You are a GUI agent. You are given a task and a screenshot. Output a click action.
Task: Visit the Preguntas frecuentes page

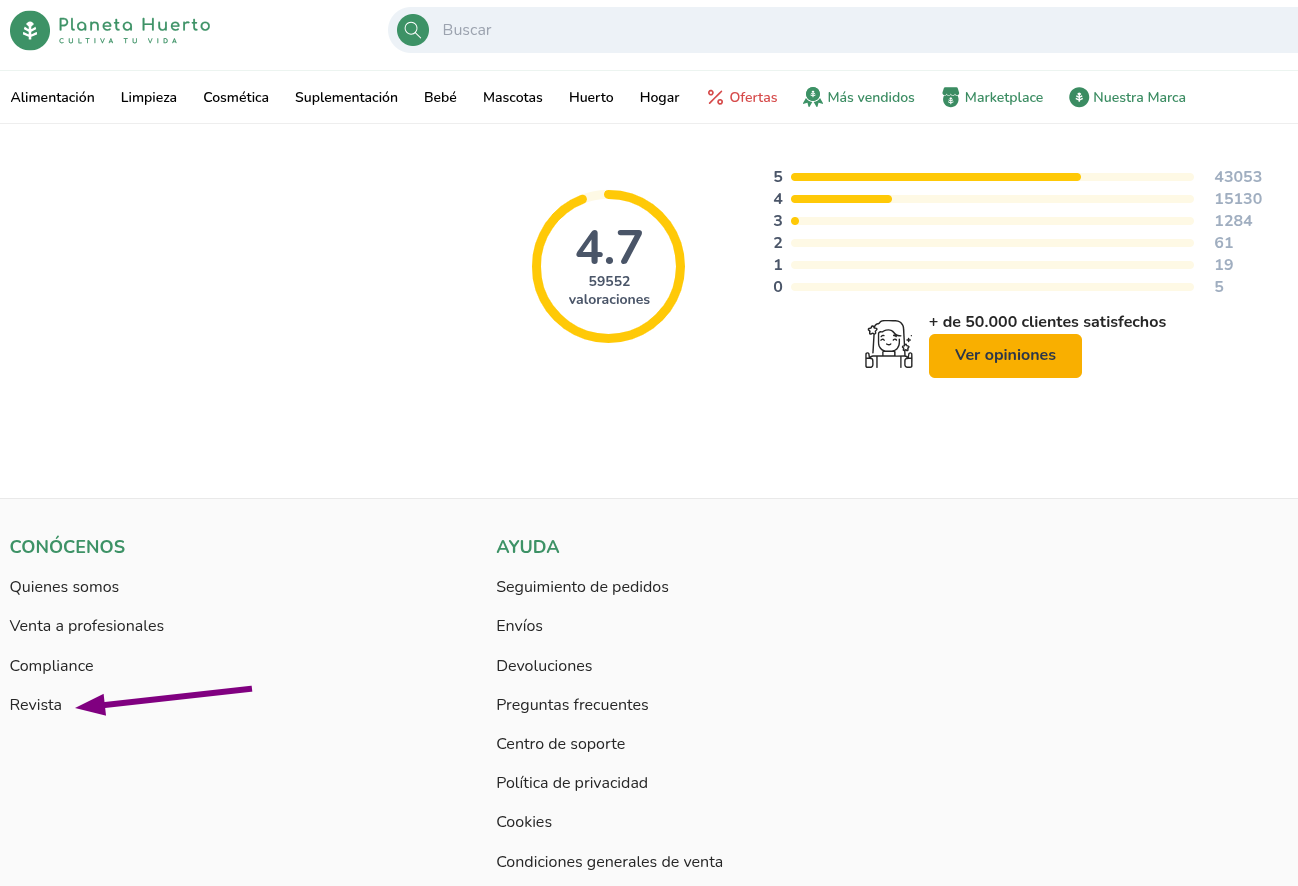click(572, 705)
